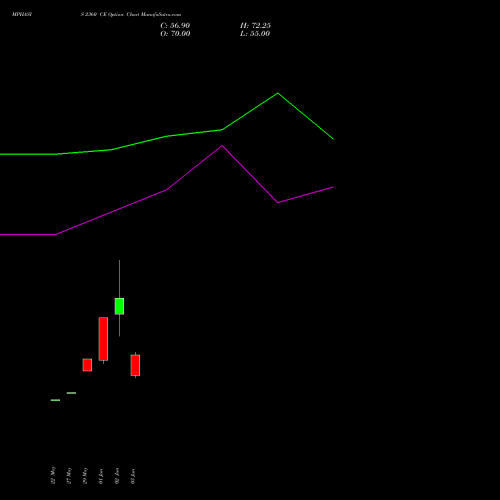Click the small green dash candle at 27 May
This screenshot has width=500, height=500.
[71, 393]
